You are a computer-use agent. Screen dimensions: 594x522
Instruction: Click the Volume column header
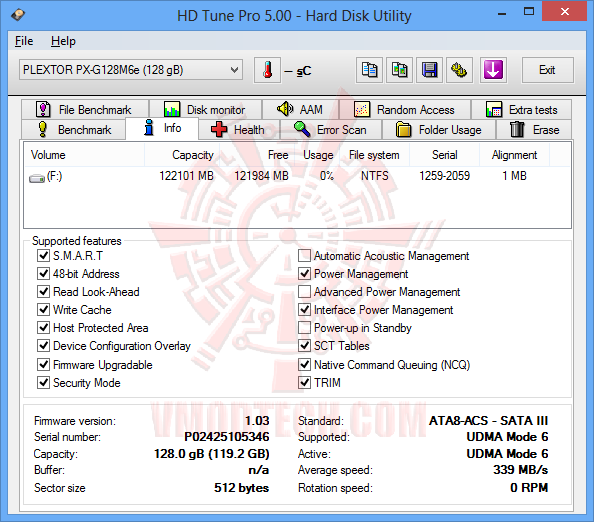(x=84, y=155)
